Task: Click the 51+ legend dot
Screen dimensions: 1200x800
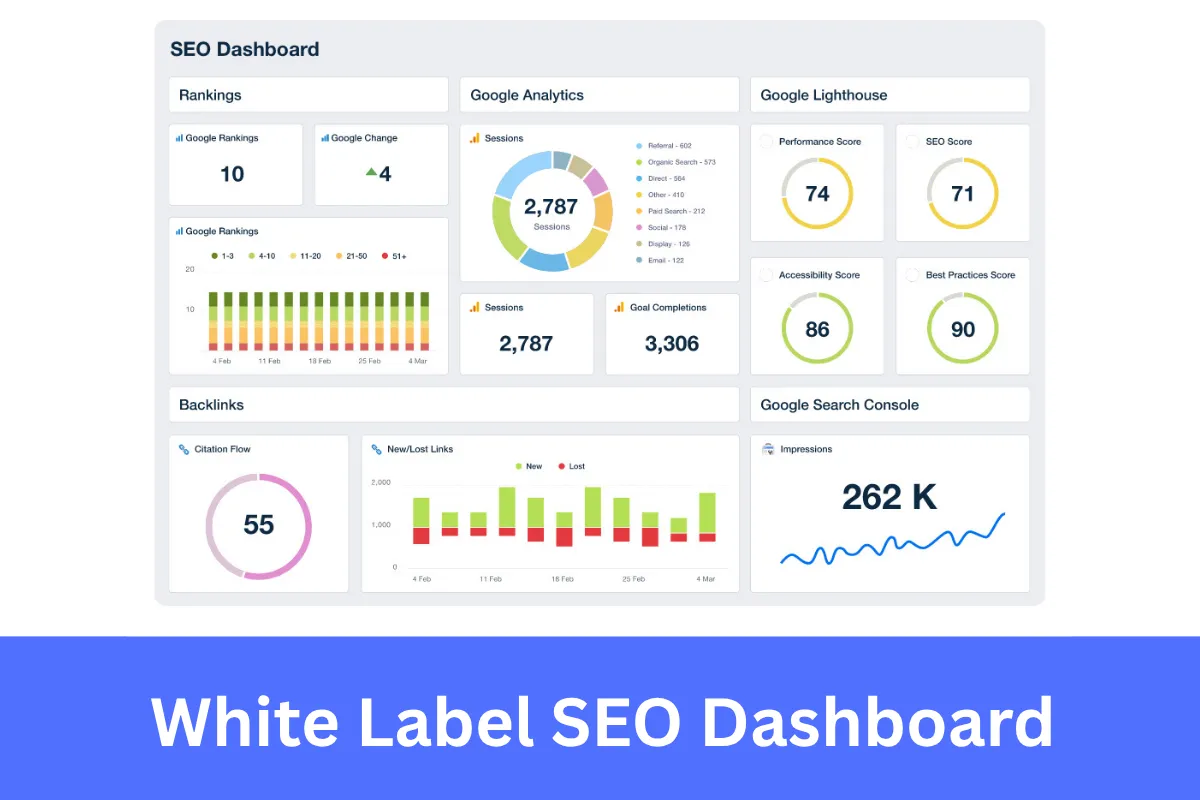Action: 383,256
